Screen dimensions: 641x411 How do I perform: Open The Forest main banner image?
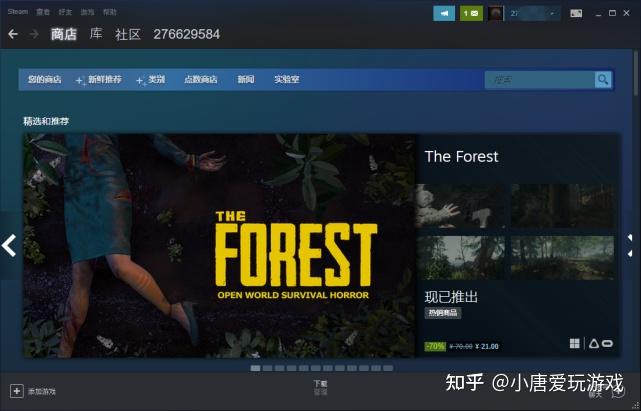click(219, 245)
